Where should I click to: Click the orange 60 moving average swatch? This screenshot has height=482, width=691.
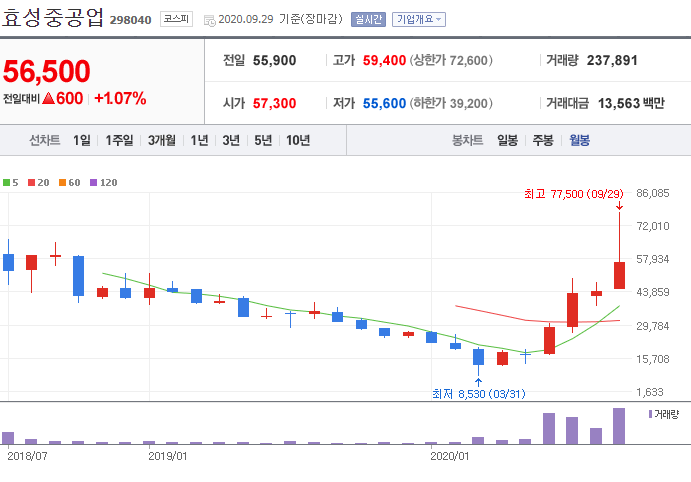click(62, 182)
